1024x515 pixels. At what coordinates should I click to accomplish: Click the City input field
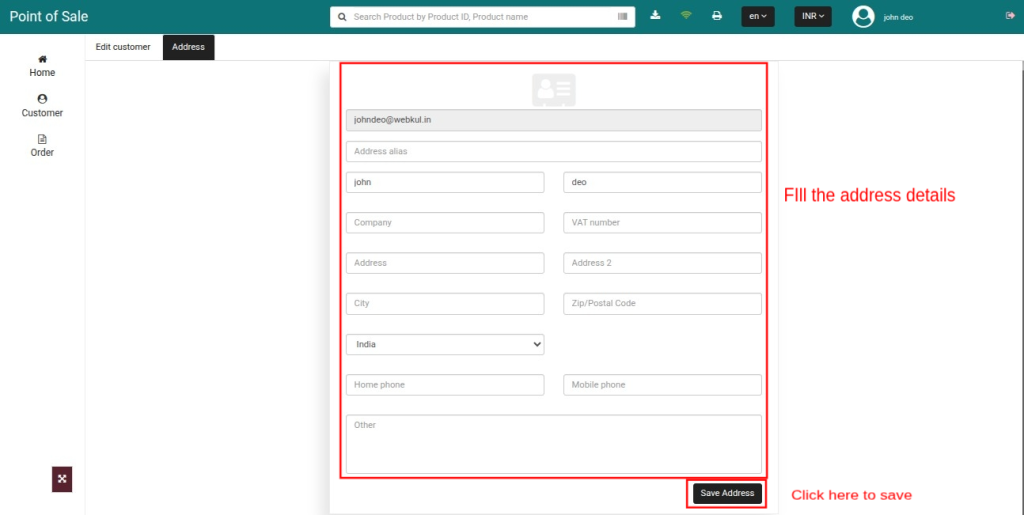(445, 304)
